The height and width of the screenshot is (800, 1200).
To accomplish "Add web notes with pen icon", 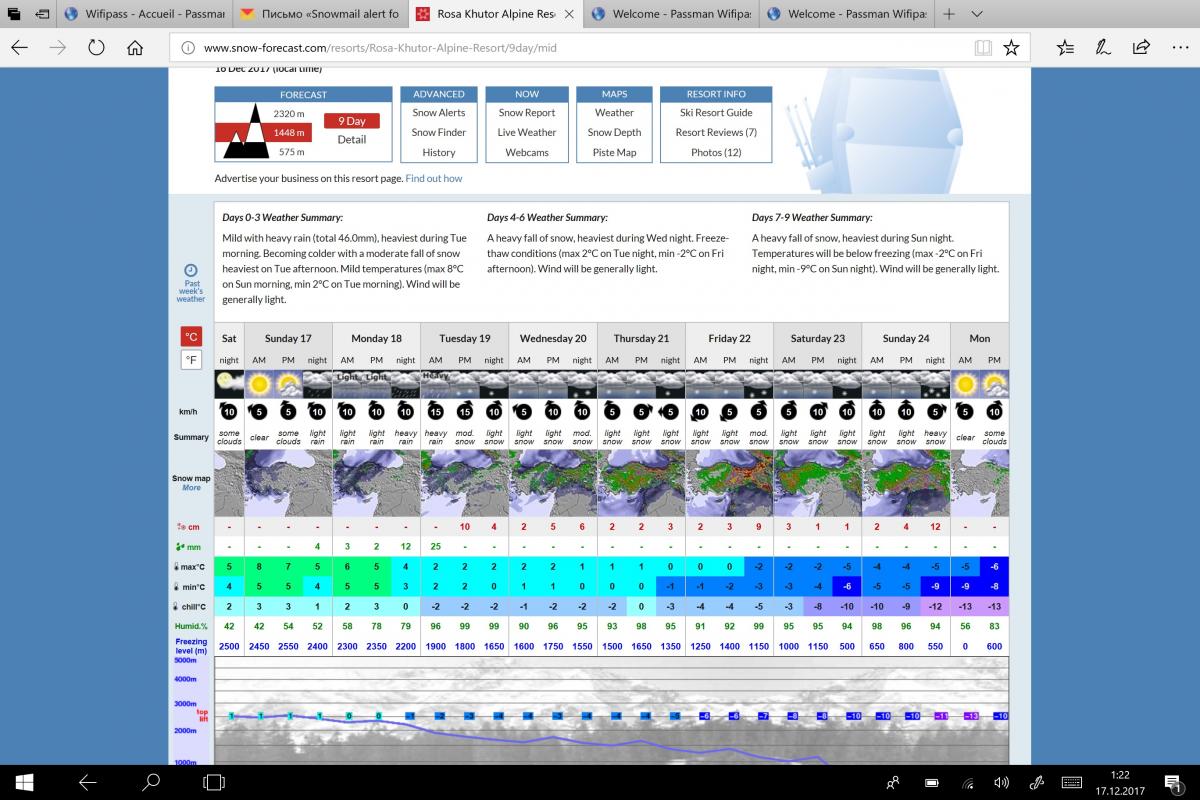I will (x=1103, y=47).
